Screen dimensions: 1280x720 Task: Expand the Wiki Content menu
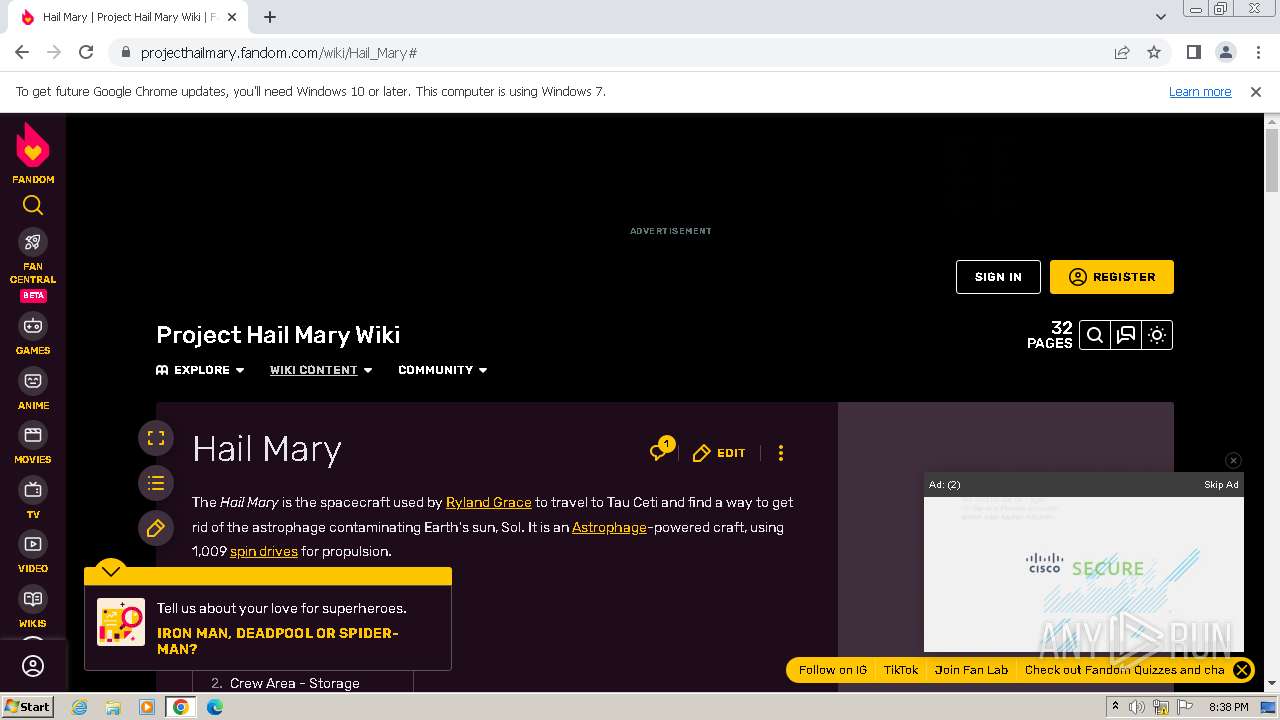pos(321,370)
